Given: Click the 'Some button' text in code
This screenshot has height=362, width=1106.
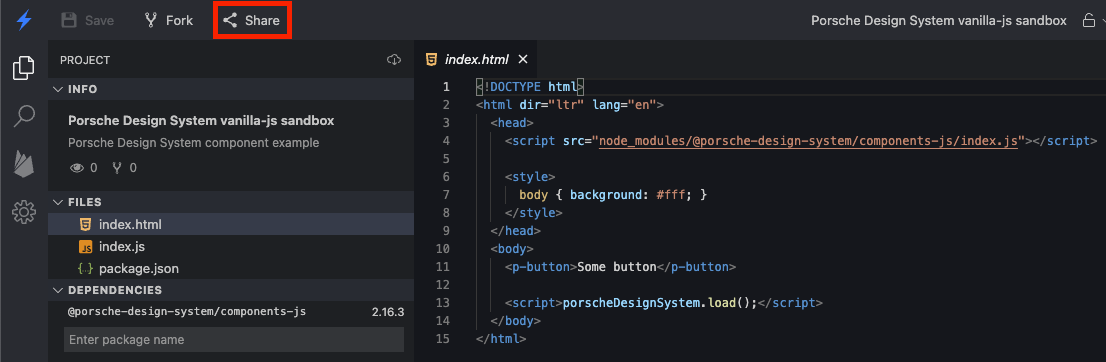Looking at the screenshot, I should click(x=617, y=267).
